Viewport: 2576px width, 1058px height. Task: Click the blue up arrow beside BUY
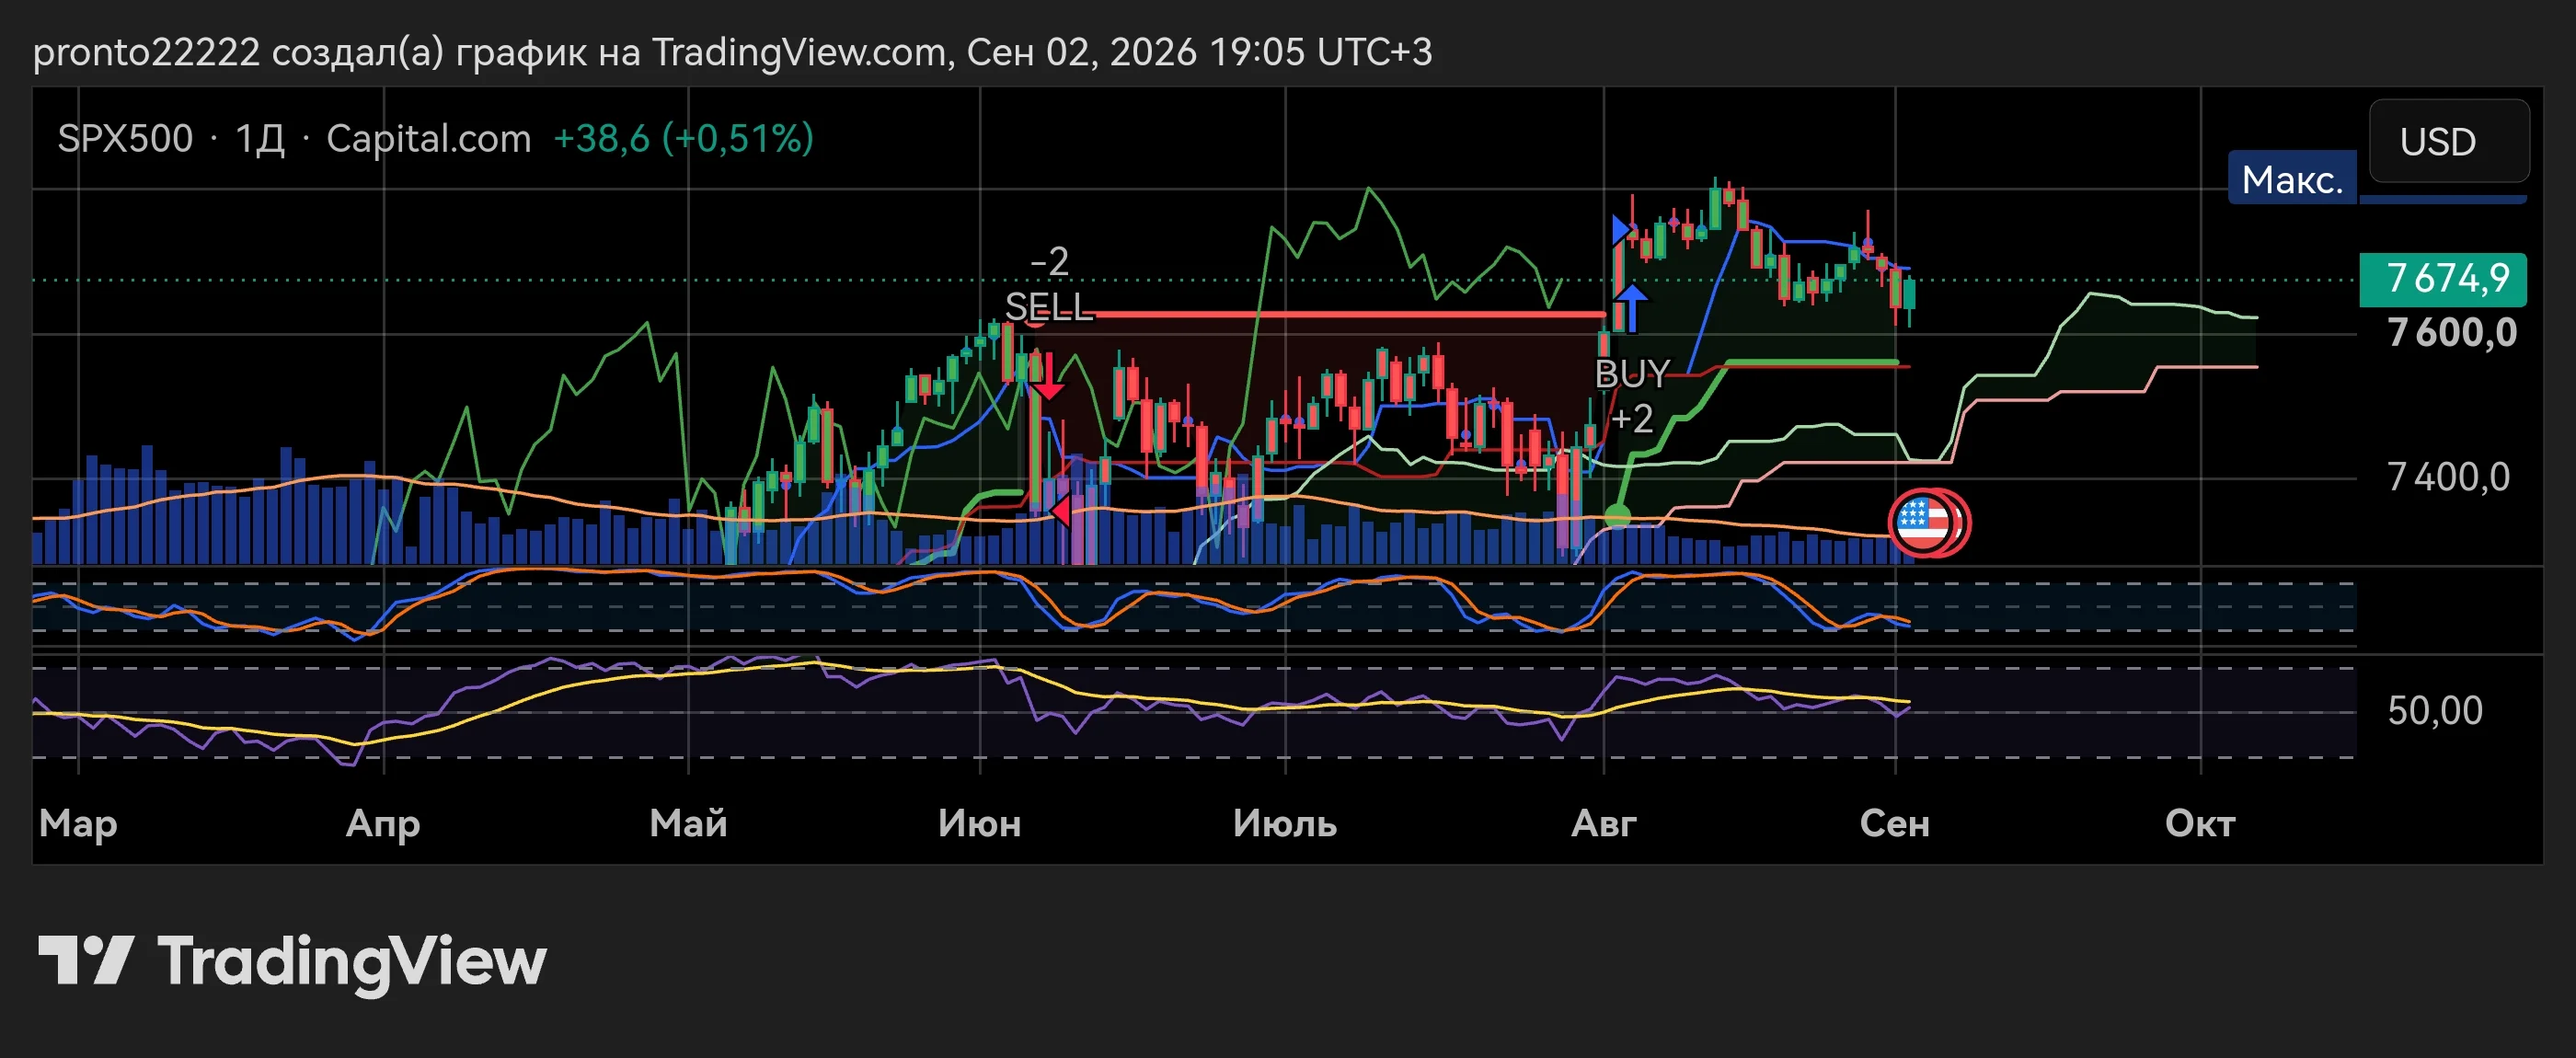pyautogui.click(x=1632, y=308)
